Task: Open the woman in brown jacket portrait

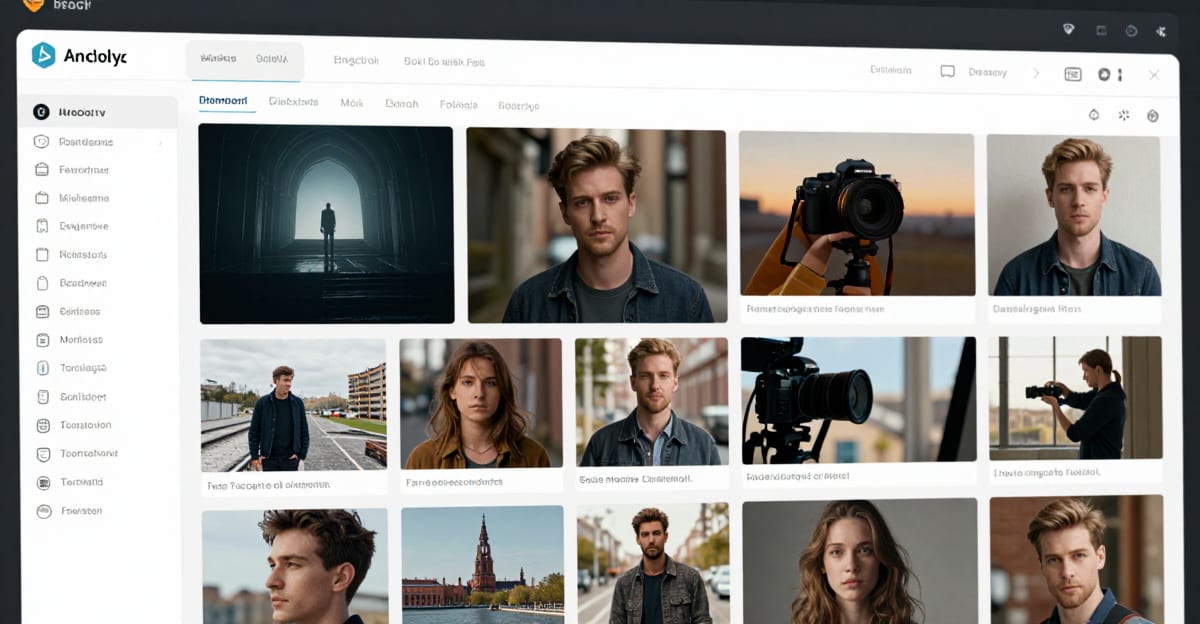Action: [x=481, y=403]
